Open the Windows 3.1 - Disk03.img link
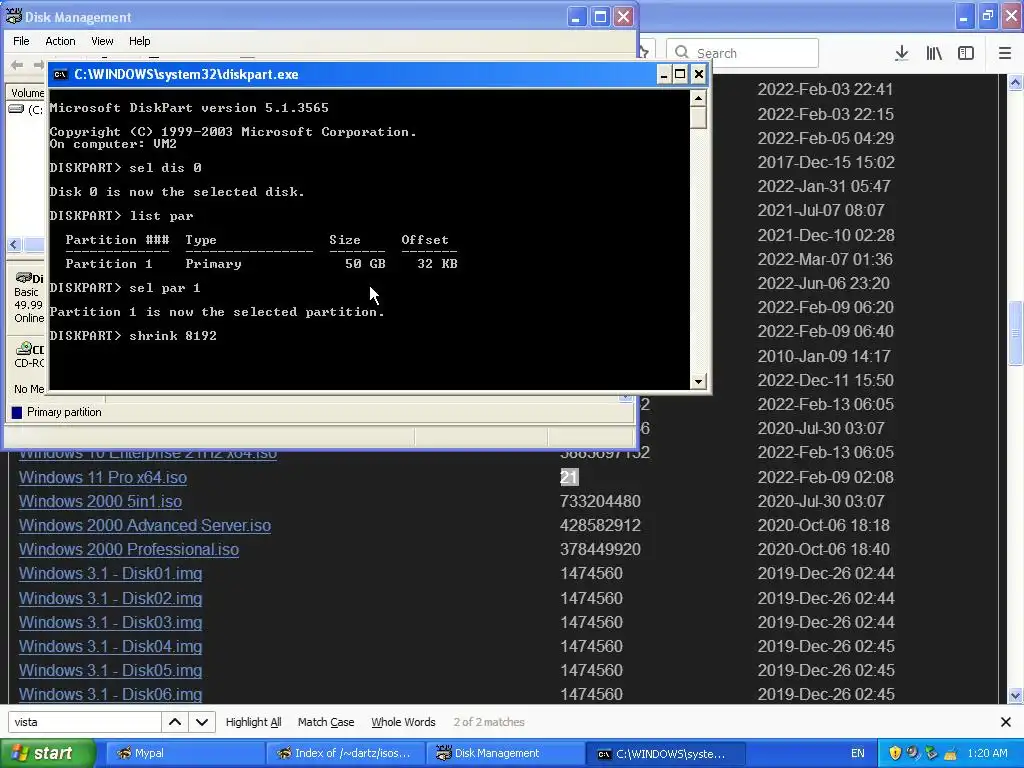 point(110,622)
